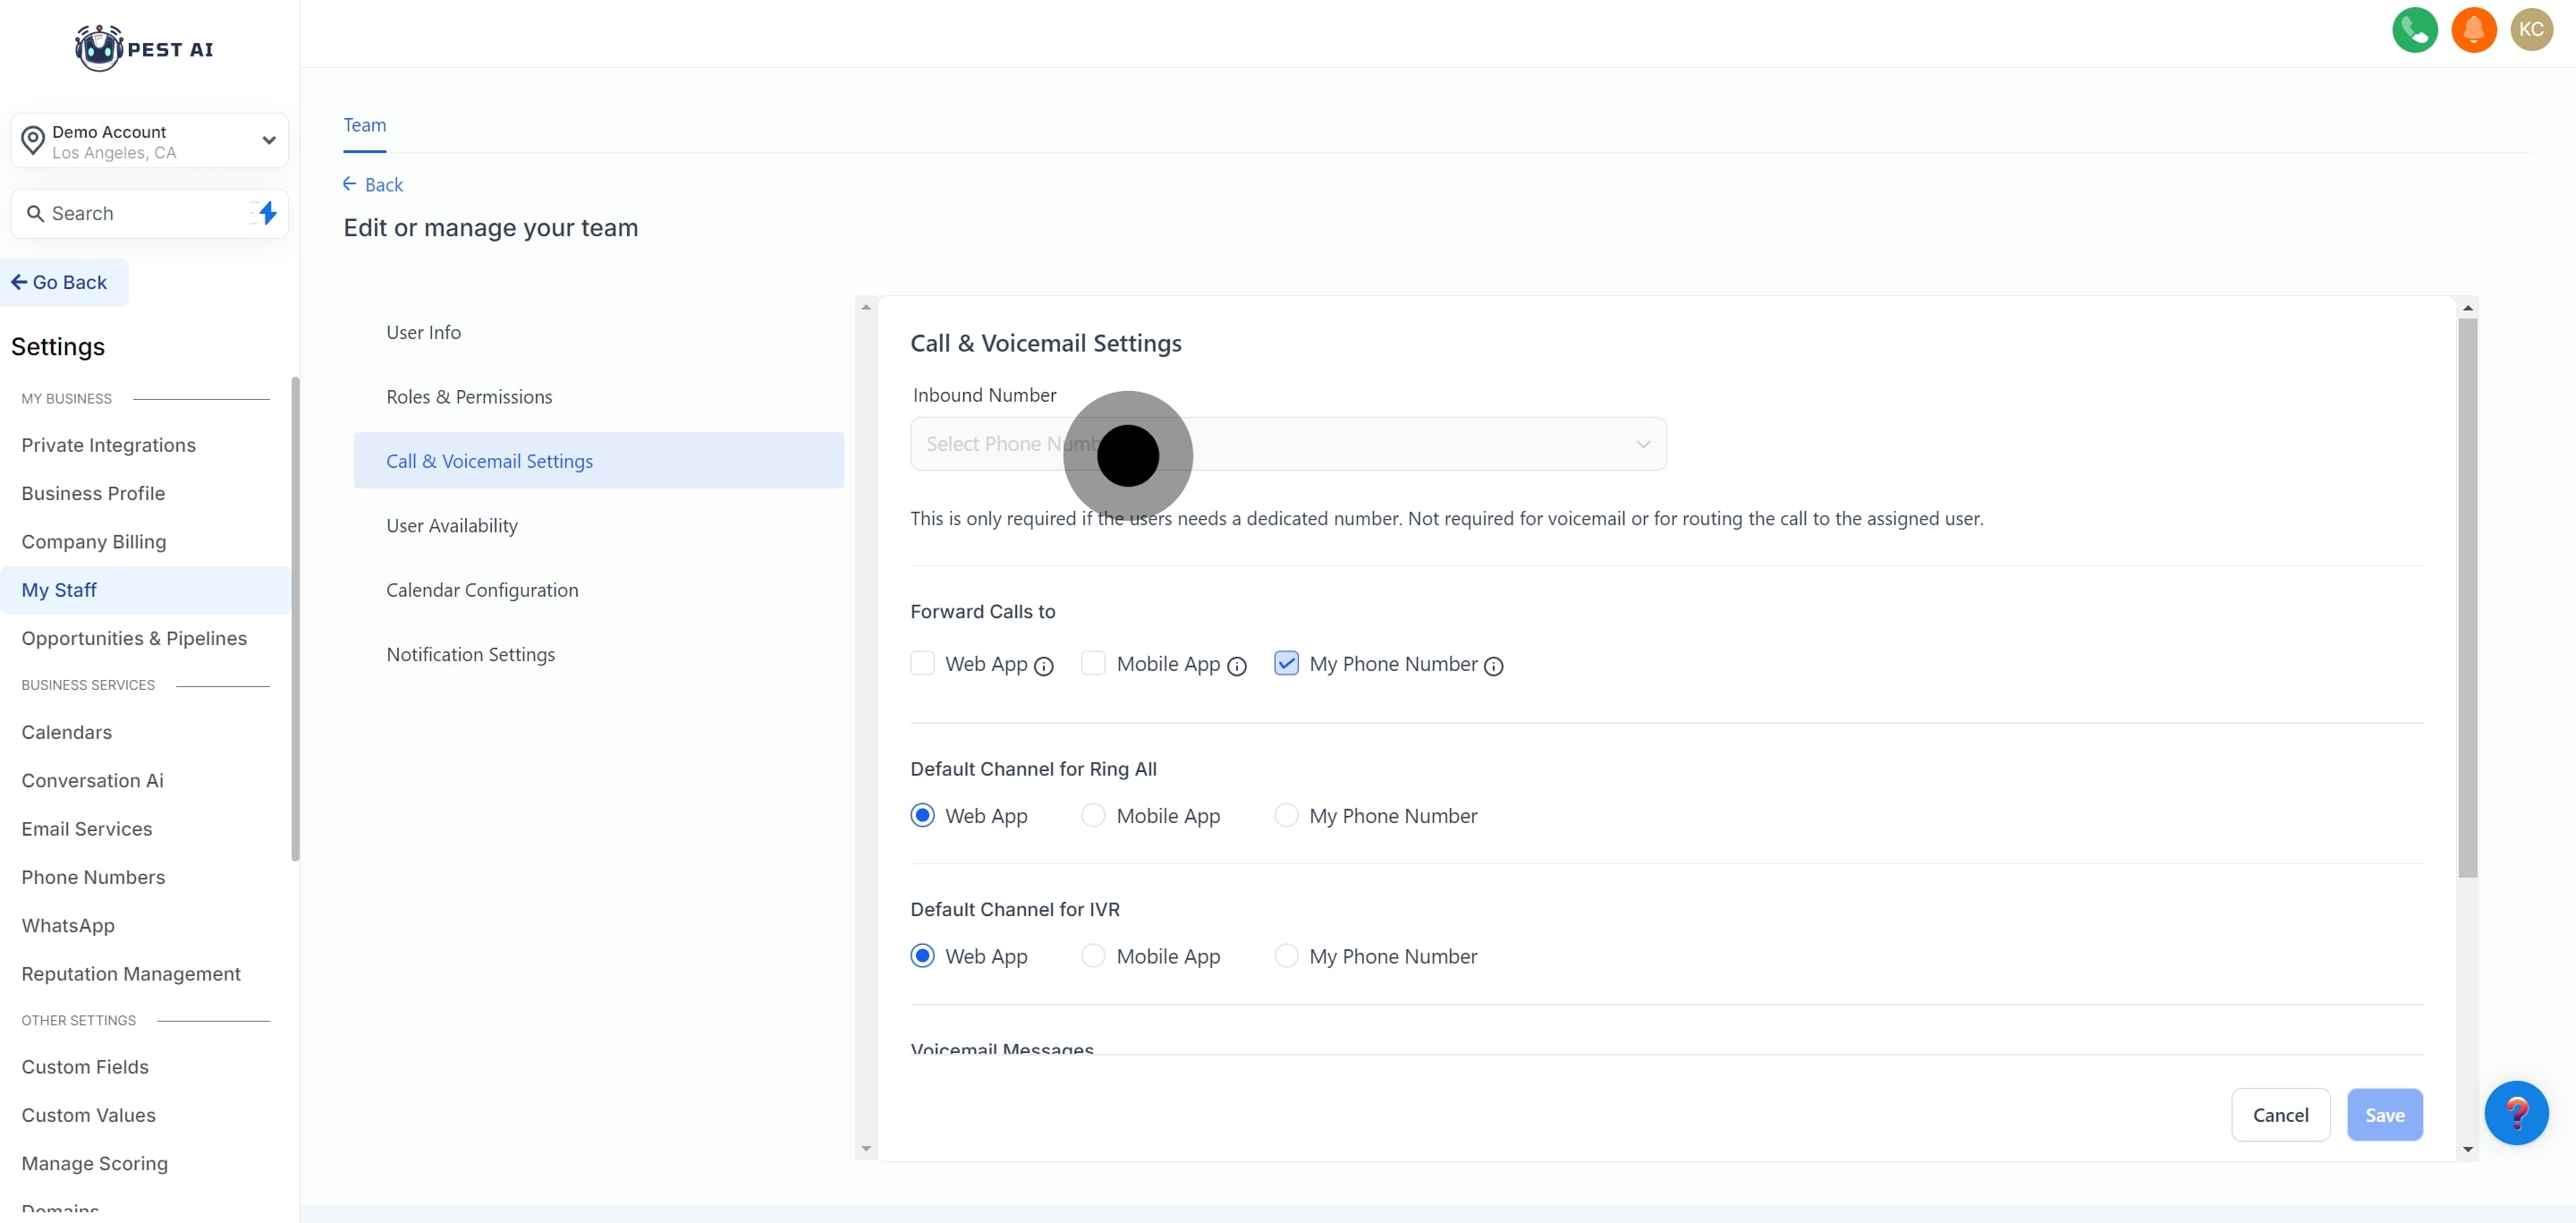The image size is (2576, 1223).
Task: Click the Save button
Action: (2383, 1114)
